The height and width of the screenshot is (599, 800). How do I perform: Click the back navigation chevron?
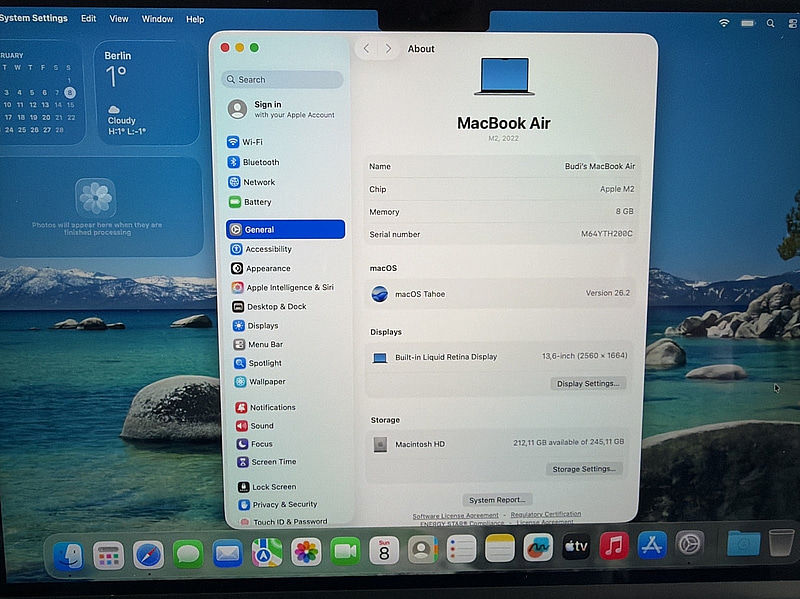366,48
